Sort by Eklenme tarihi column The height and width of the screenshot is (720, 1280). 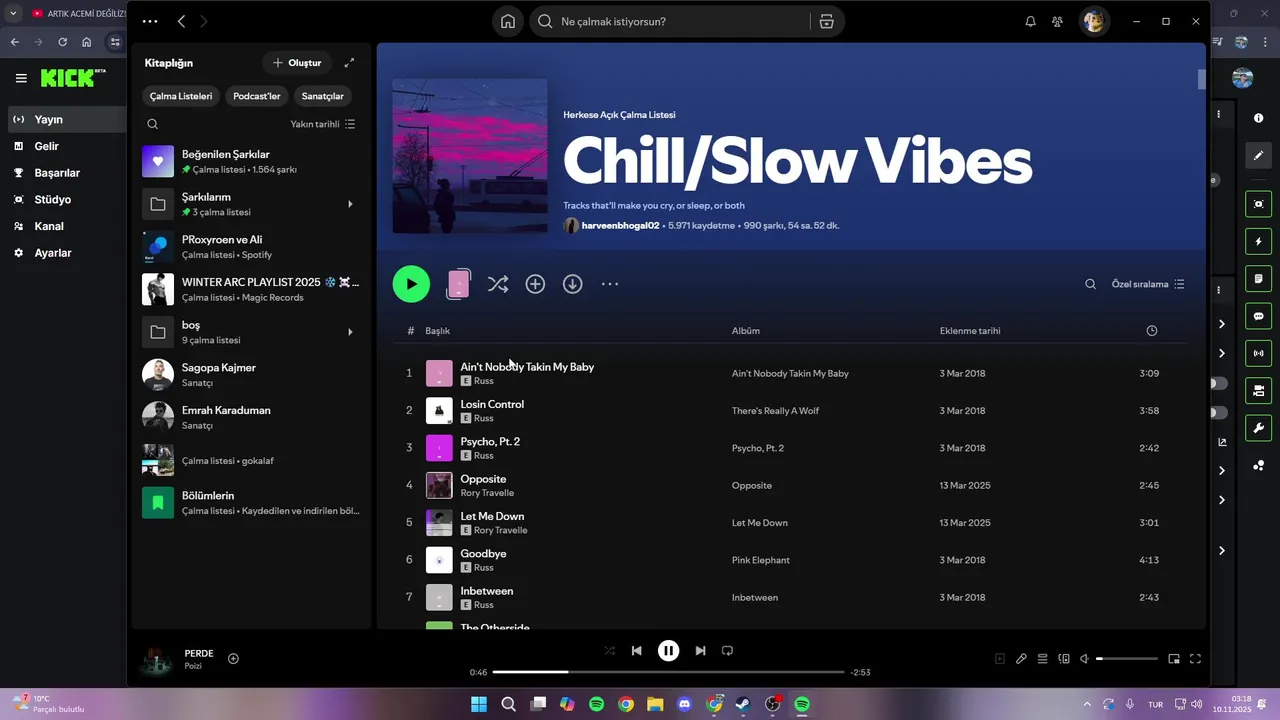(970, 331)
